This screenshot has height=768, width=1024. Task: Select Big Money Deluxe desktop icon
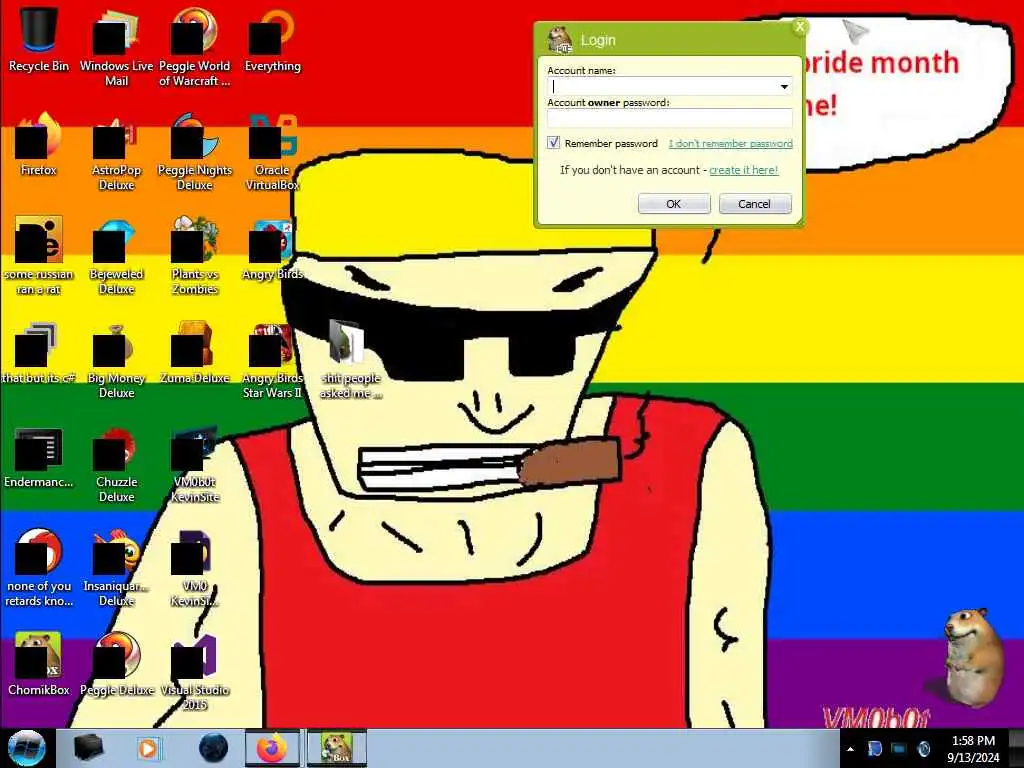[x=116, y=359]
